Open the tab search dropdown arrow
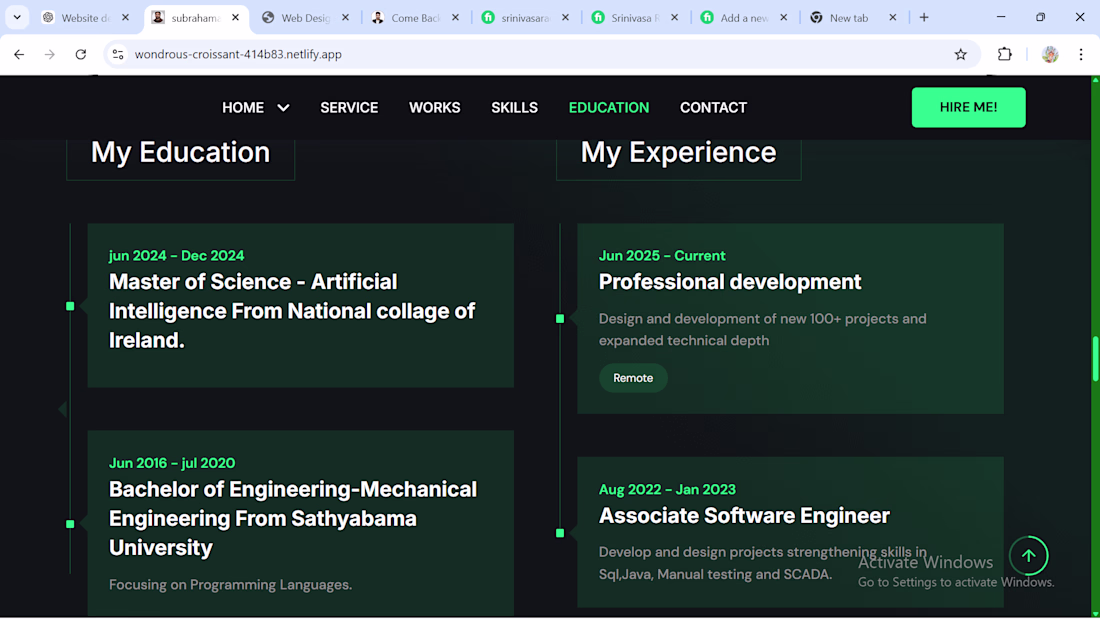The width and height of the screenshot is (1100, 619). [17, 17]
